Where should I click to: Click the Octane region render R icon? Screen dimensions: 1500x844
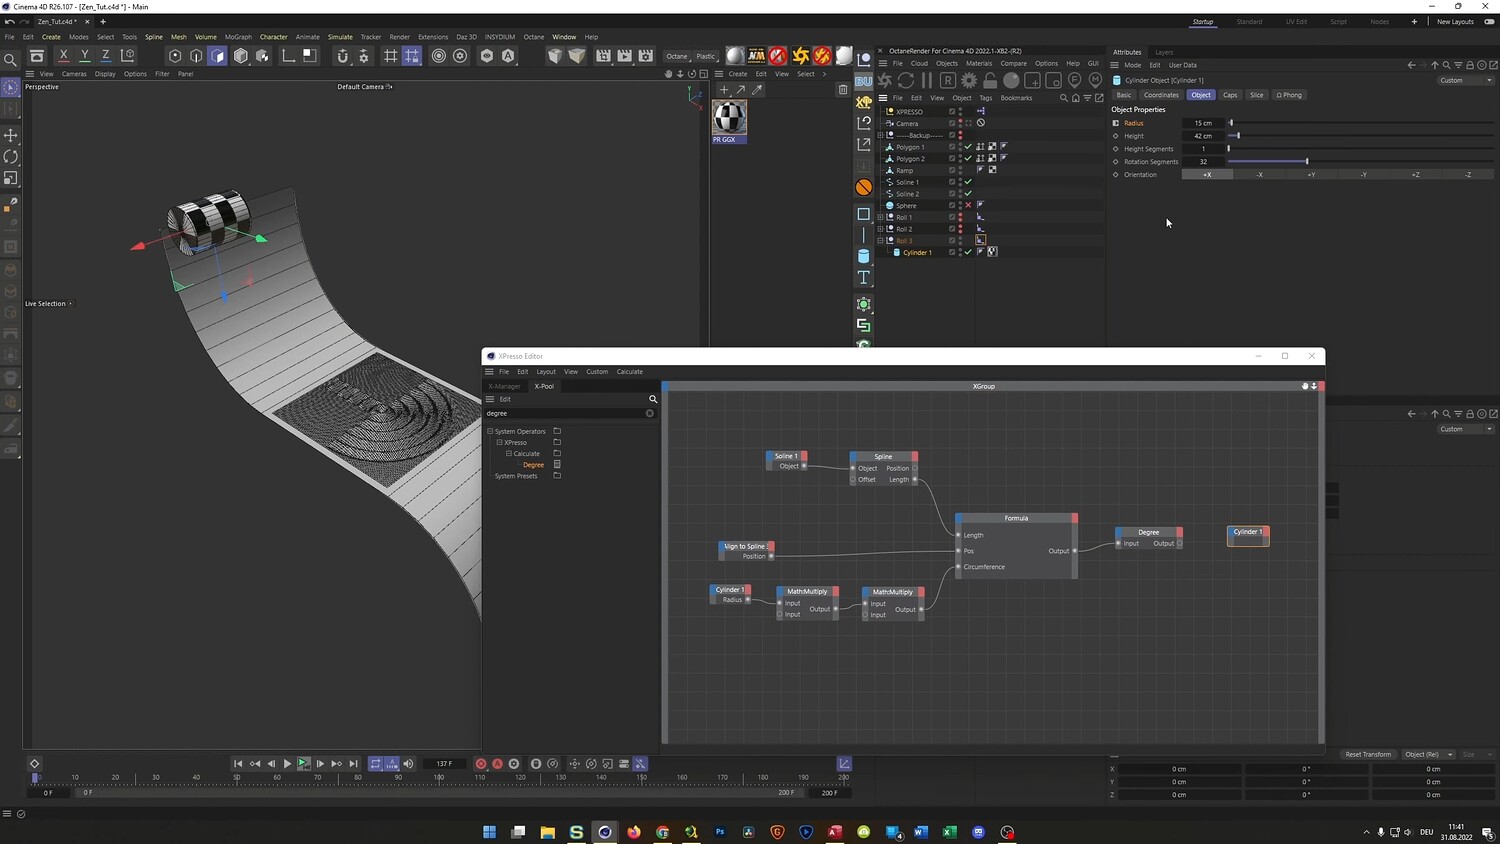(x=948, y=80)
